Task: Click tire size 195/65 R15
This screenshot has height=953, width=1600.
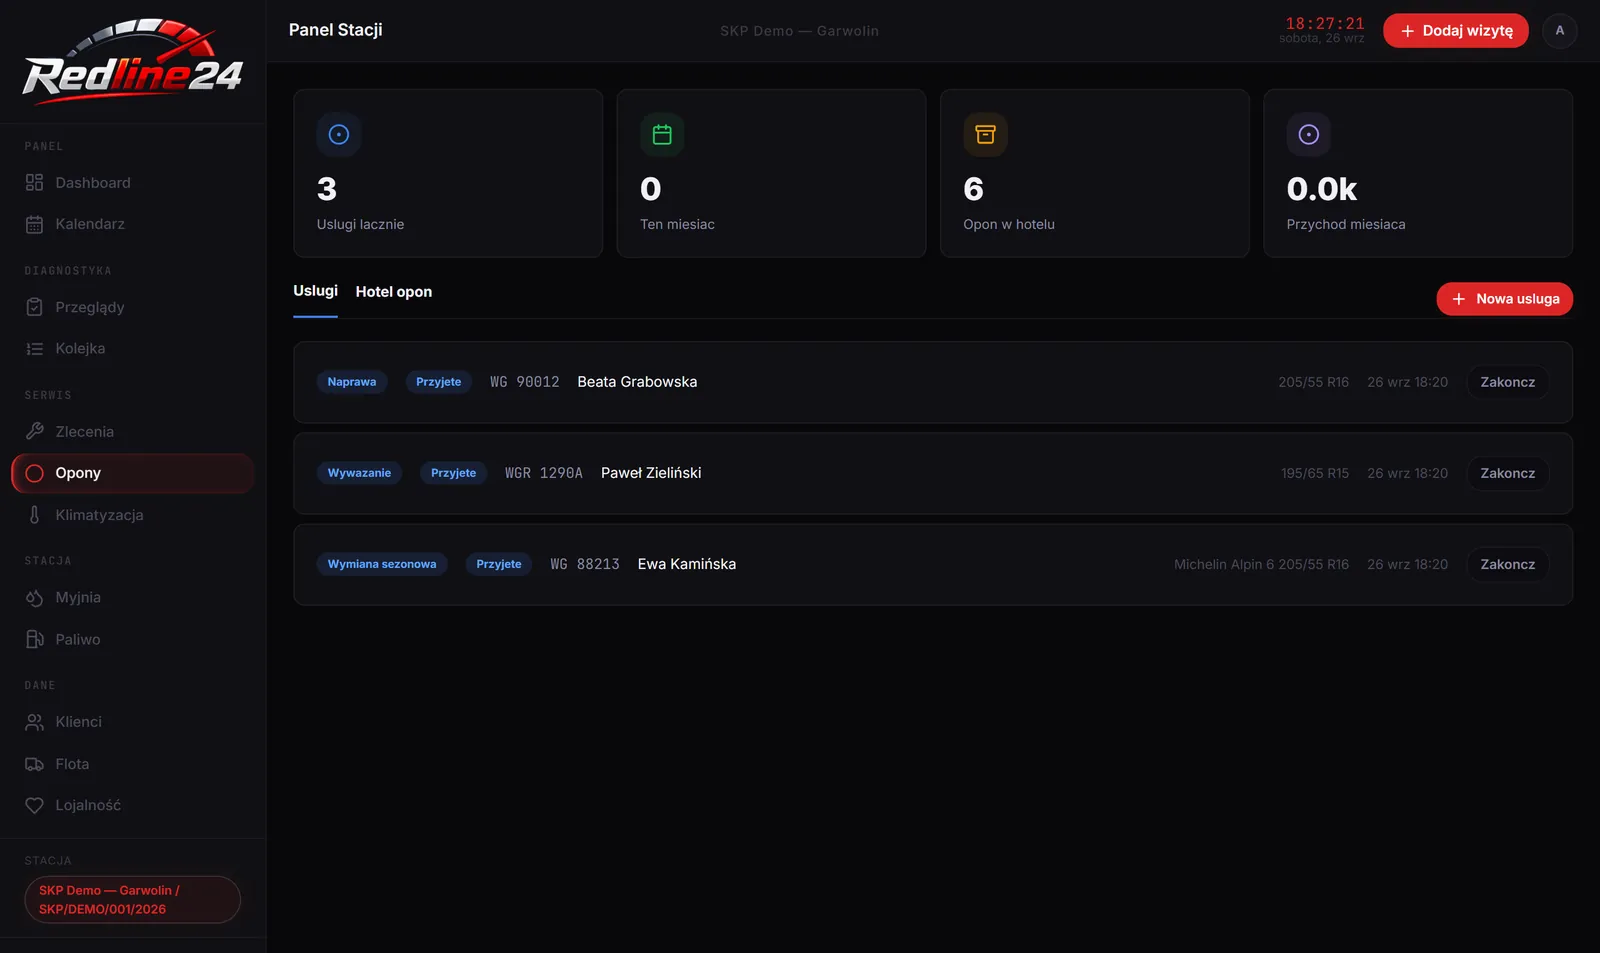Action: click(x=1315, y=473)
